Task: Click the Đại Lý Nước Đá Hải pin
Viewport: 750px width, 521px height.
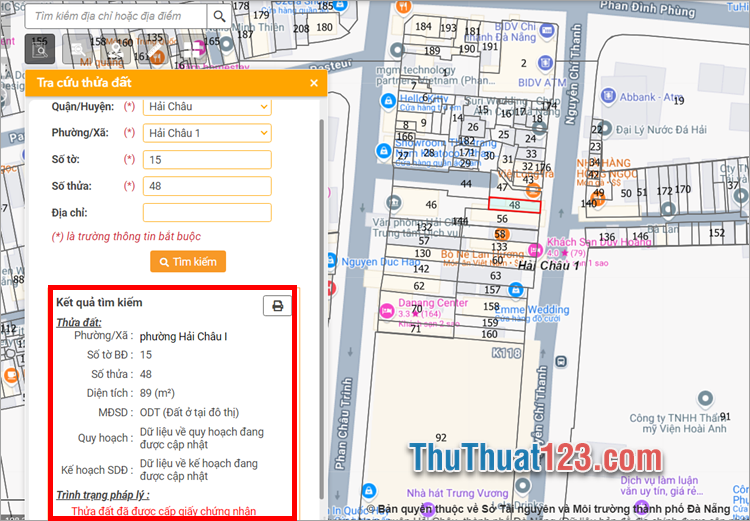Action: 605,128
